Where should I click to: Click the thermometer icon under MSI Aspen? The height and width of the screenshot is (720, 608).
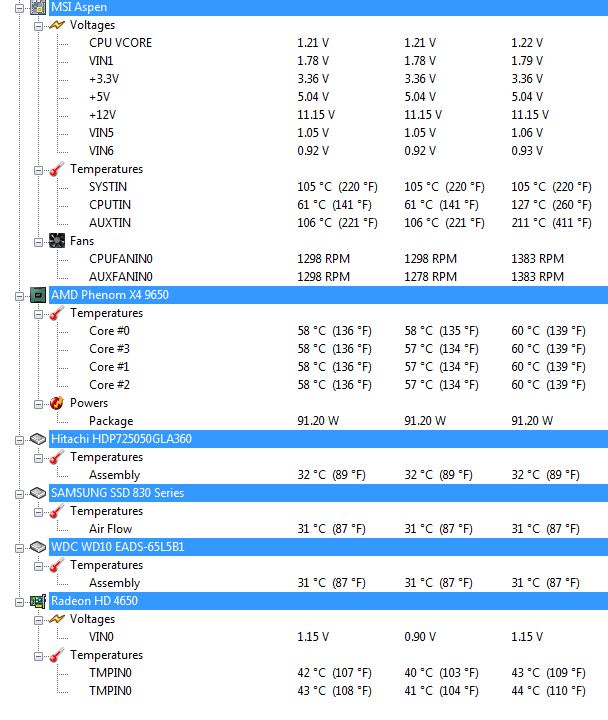(x=56, y=169)
